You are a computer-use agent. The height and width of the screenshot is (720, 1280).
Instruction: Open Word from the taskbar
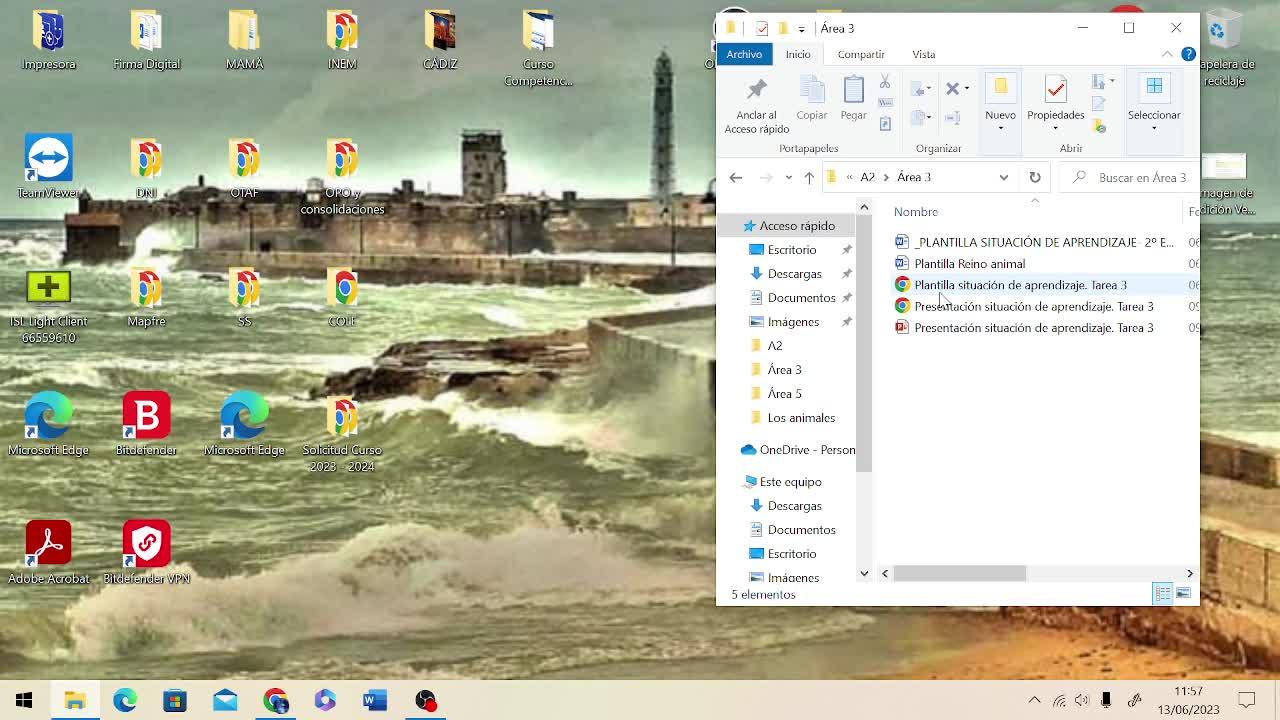point(375,700)
